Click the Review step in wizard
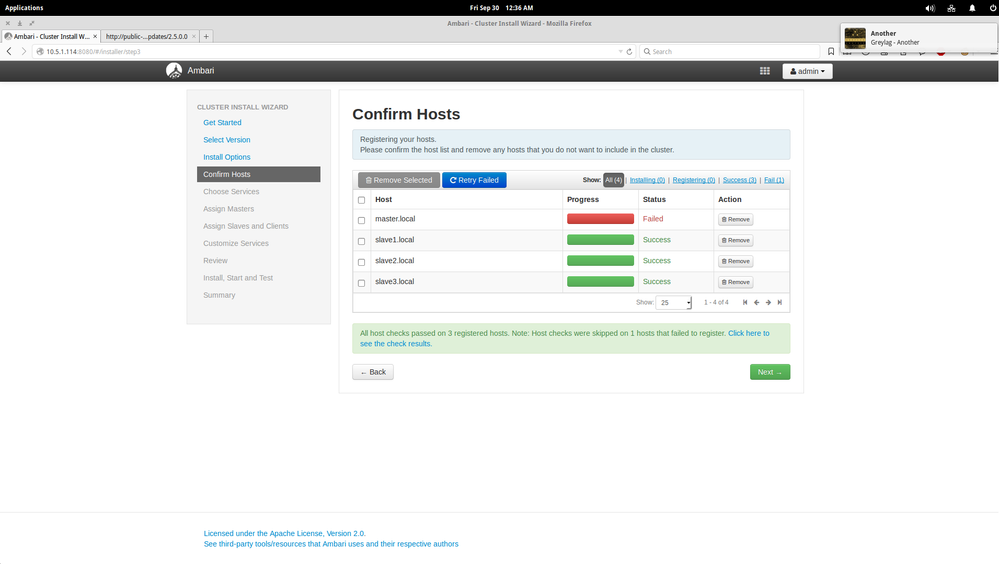Image resolution: width=999 pixels, height=564 pixels. coord(215,260)
